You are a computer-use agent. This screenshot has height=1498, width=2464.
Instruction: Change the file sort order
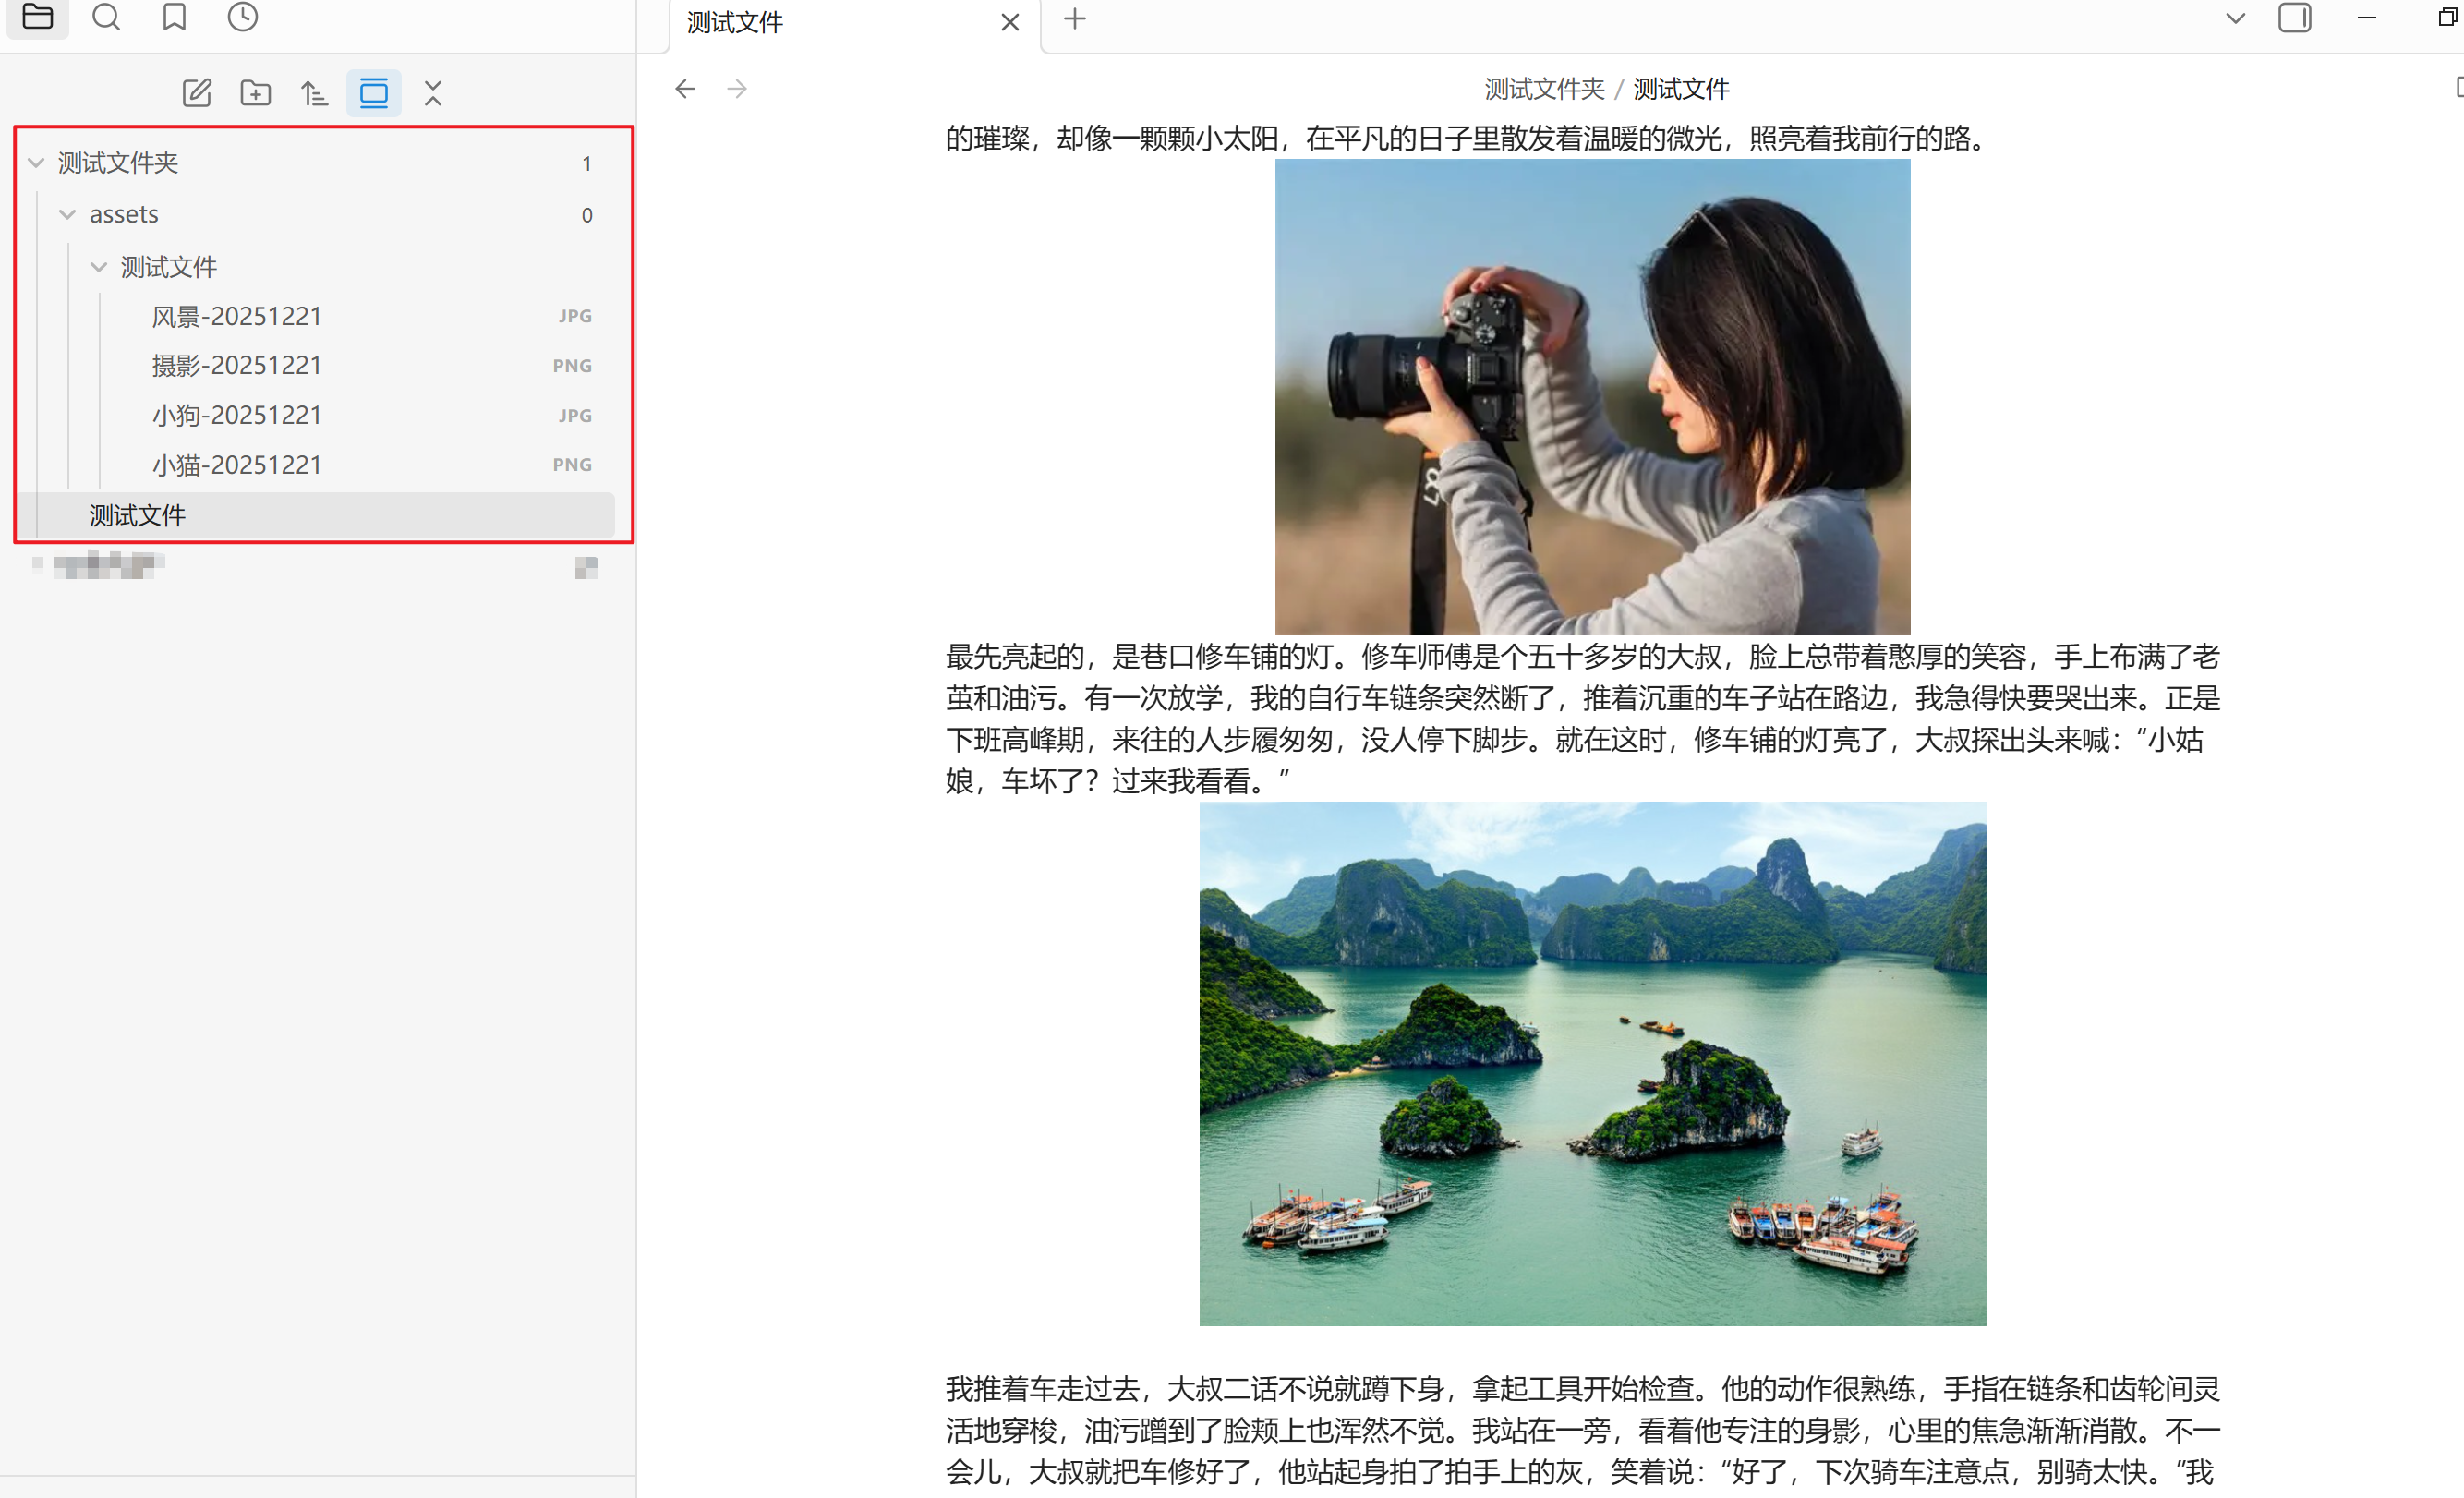click(x=314, y=93)
